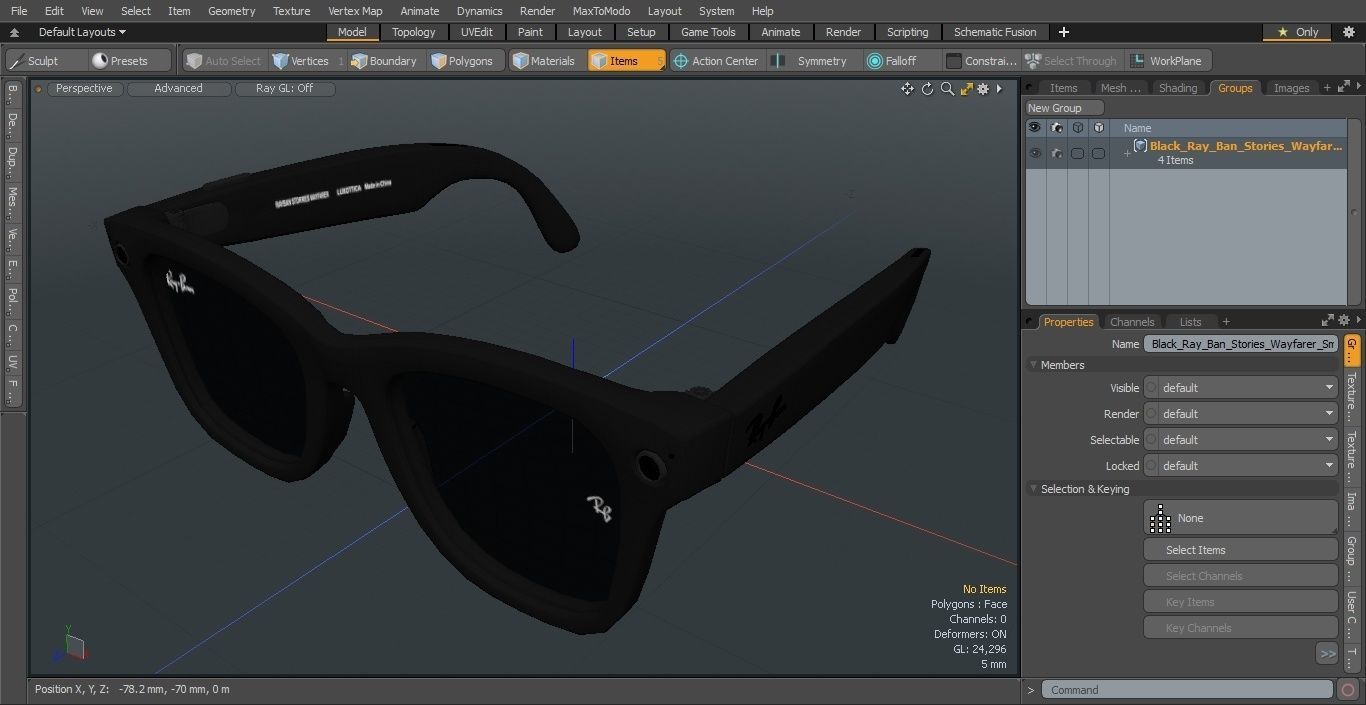The image size is (1366, 705).
Task: Toggle visibility eye for the Black_Ray_Ban_Stories group
Action: coord(1035,153)
